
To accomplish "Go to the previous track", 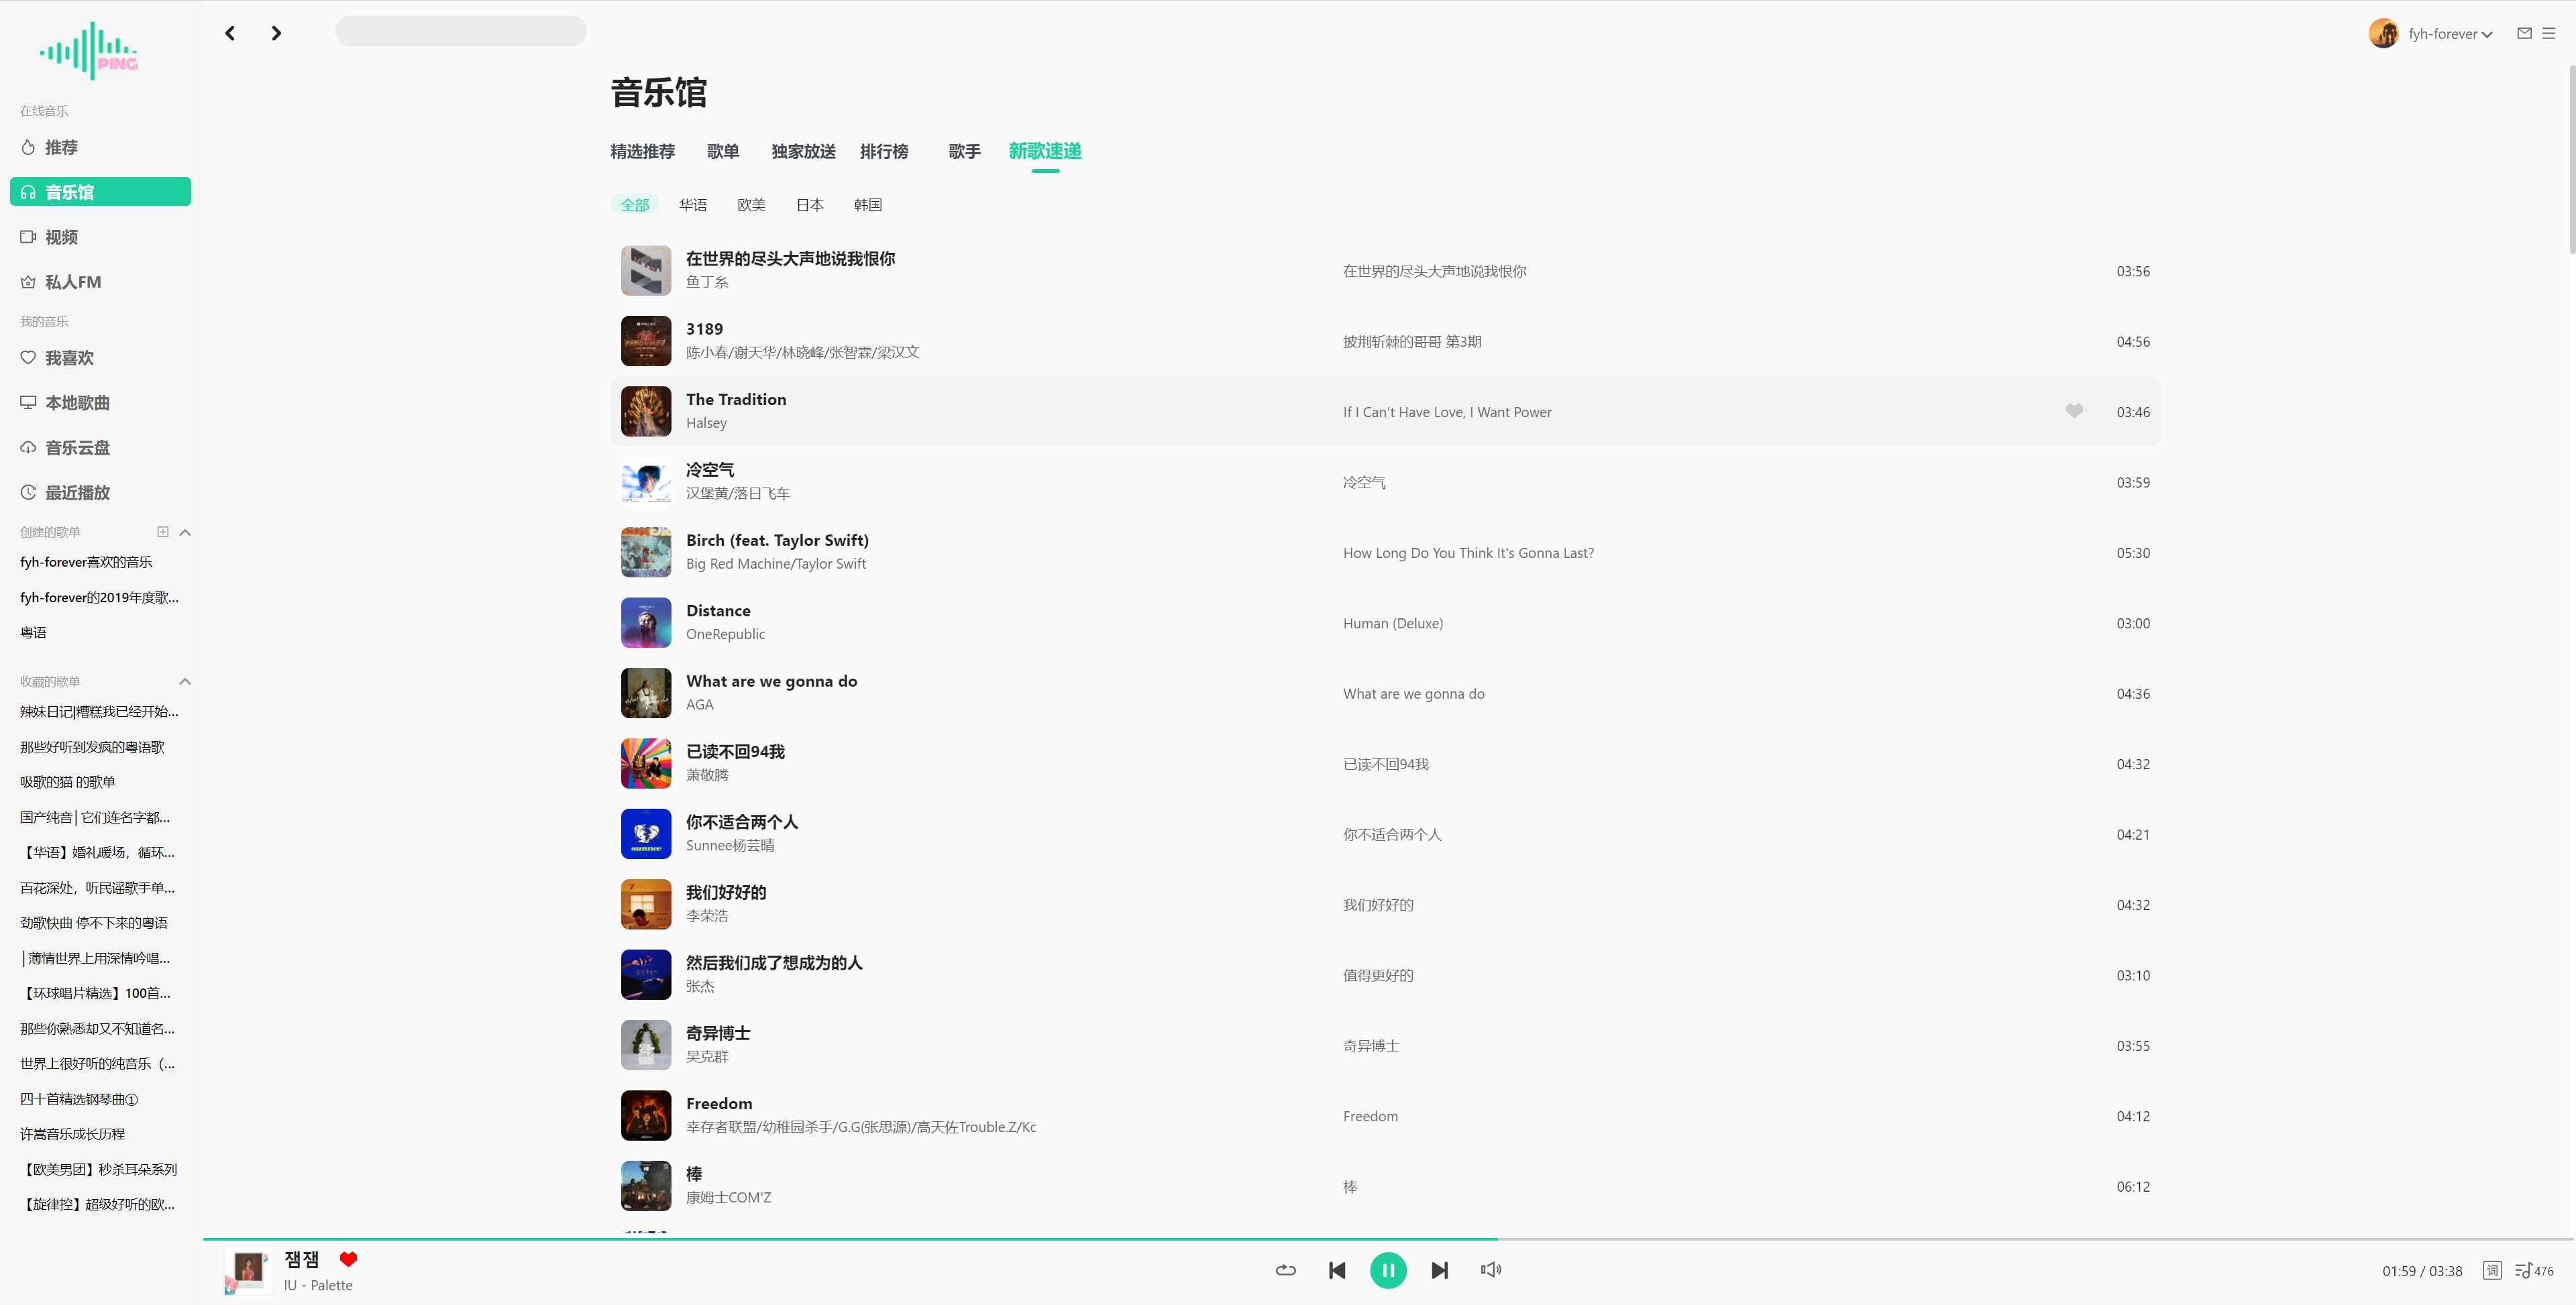I will [1337, 1270].
